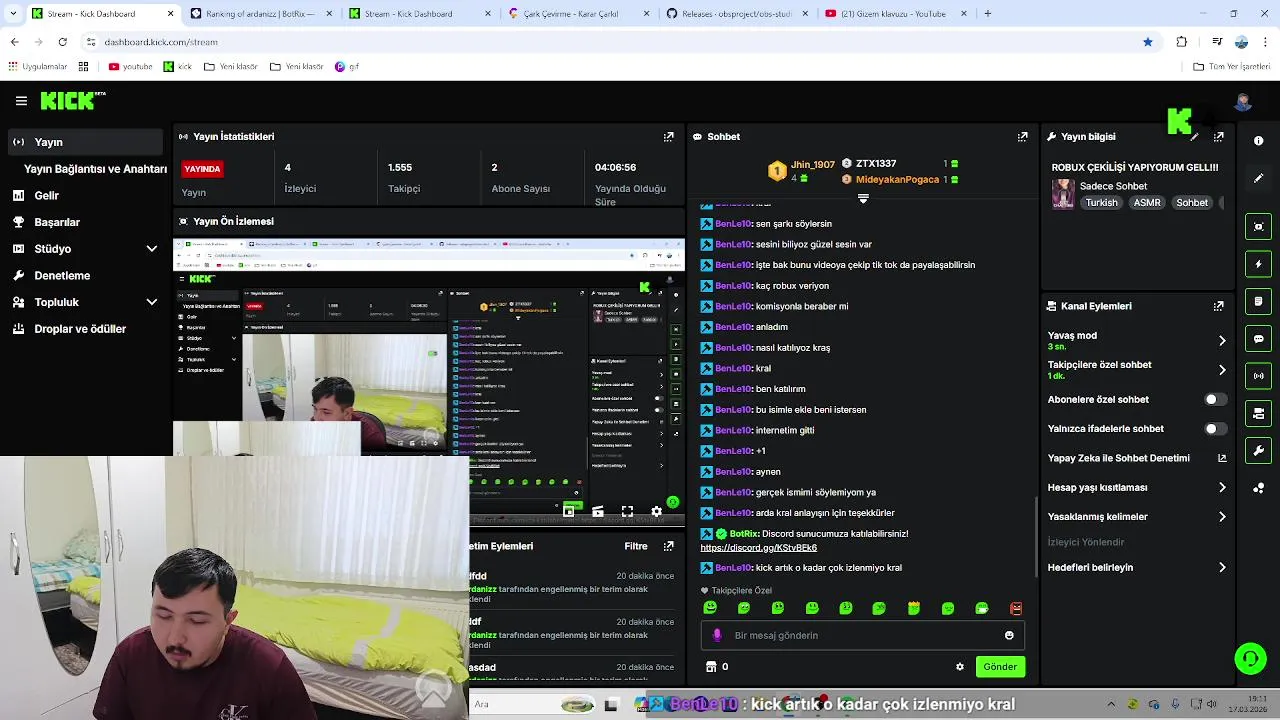Open user profile avatar in Kick header
Viewport: 1280px width, 720px height.
[1243, 102]
